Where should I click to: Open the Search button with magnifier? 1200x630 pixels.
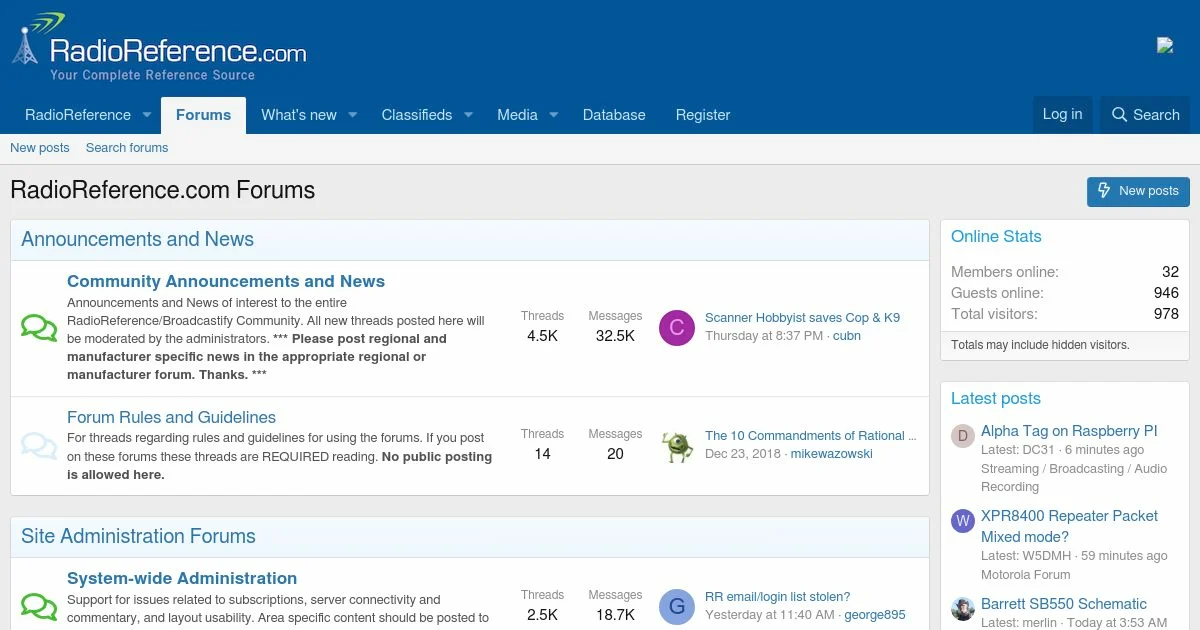click(1146, 115)
